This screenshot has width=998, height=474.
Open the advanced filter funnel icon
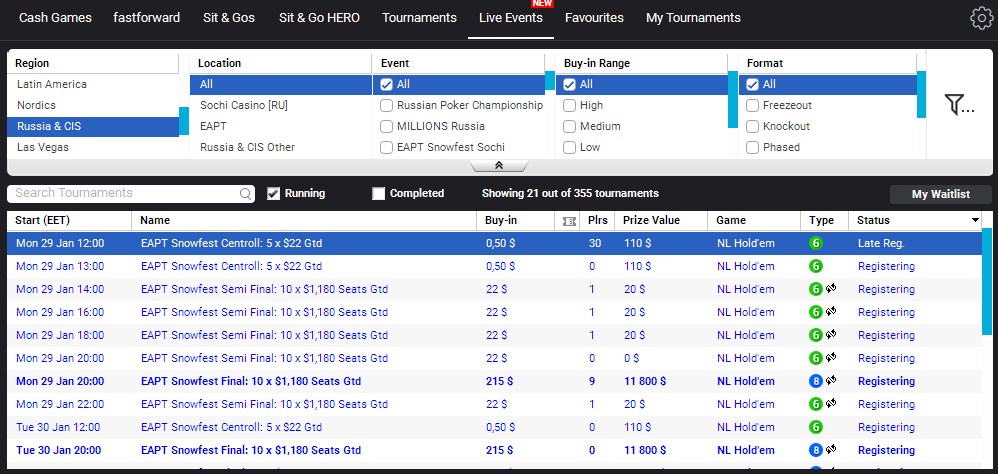tap(959, 104)
